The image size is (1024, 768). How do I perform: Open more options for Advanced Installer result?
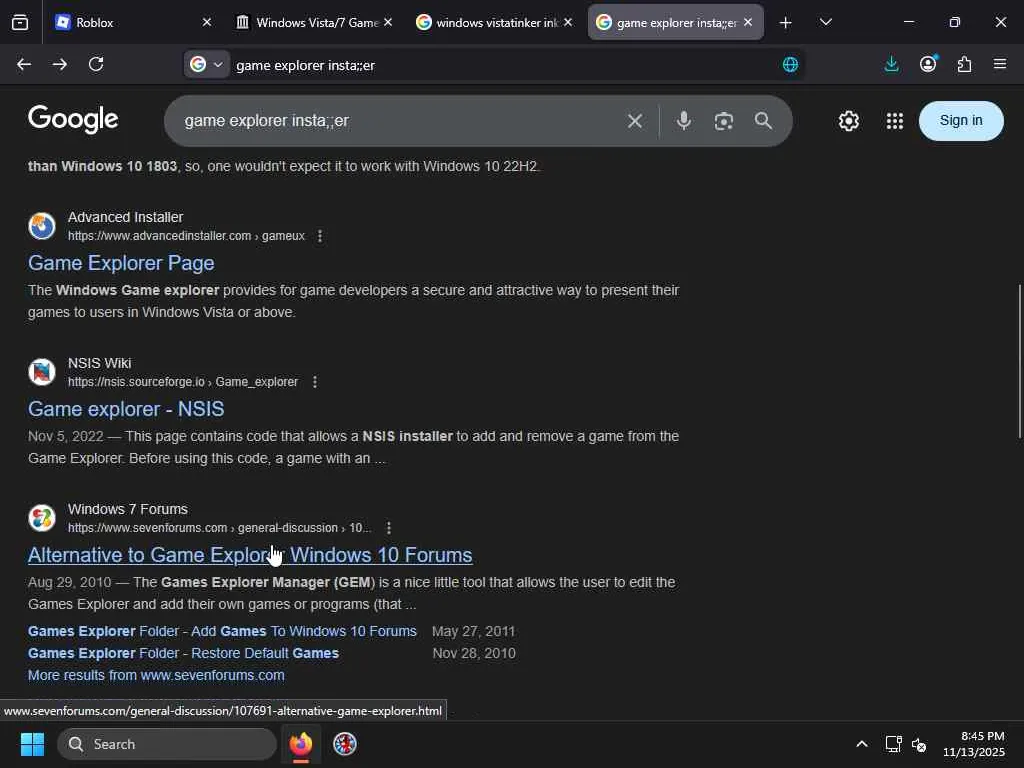(320, 236)
